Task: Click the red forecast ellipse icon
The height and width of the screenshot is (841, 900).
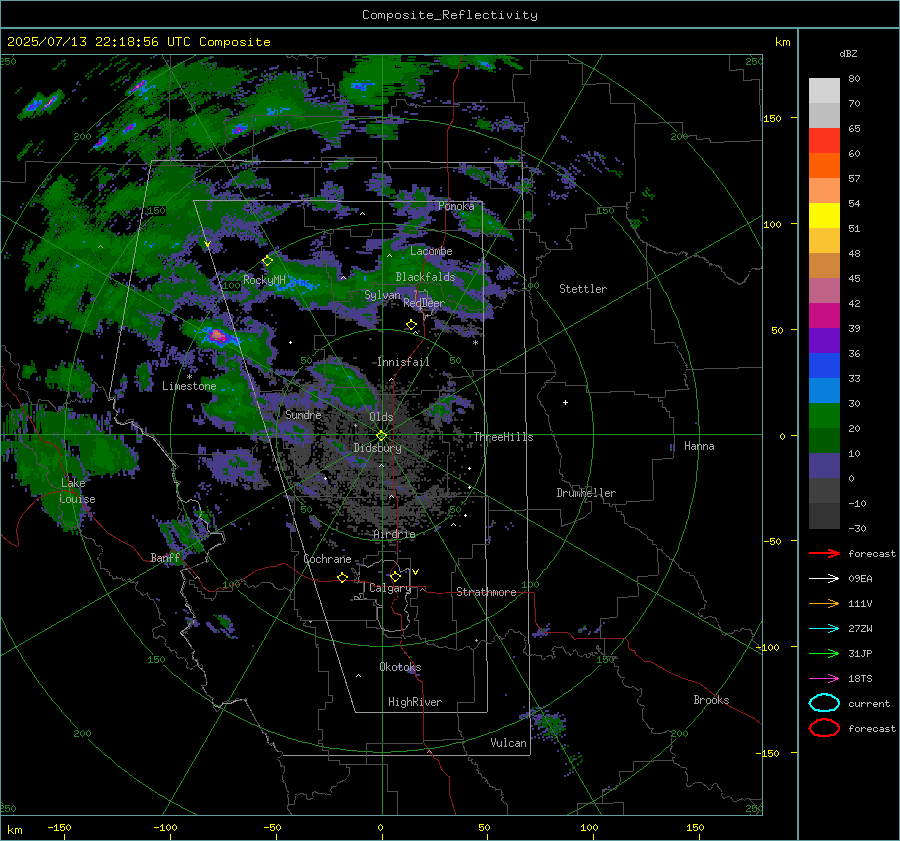Action: 824,728
